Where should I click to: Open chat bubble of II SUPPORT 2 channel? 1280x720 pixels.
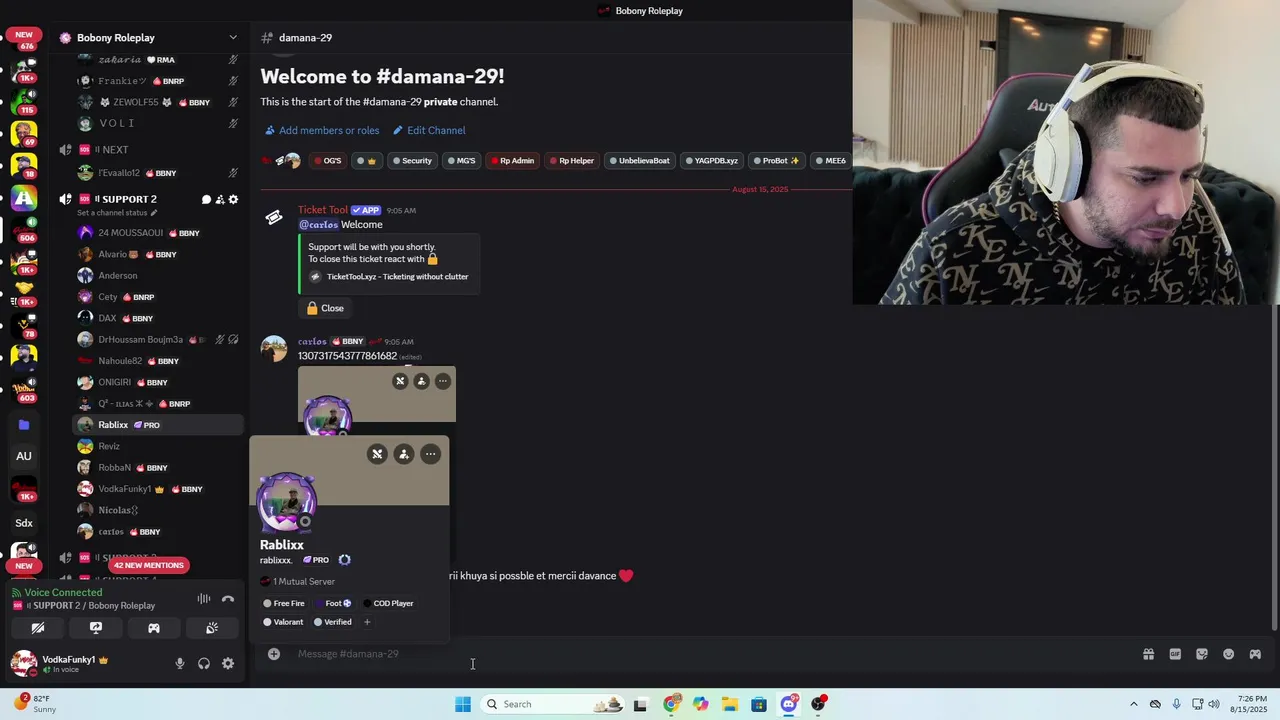(x=207, y=199)
